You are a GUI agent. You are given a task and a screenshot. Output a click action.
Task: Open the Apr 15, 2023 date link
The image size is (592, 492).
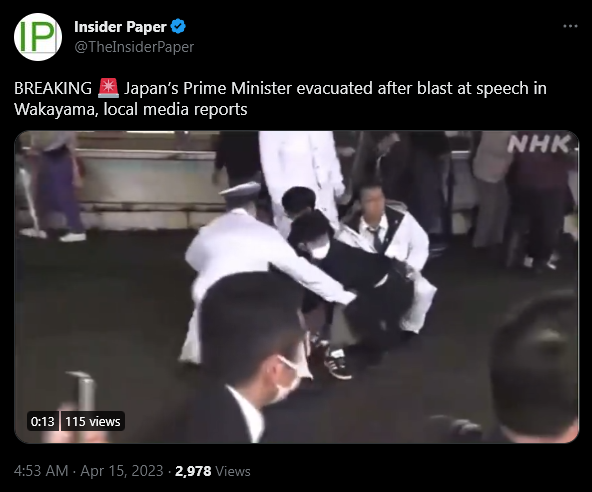pyautogui.click(x=122, y=471)
